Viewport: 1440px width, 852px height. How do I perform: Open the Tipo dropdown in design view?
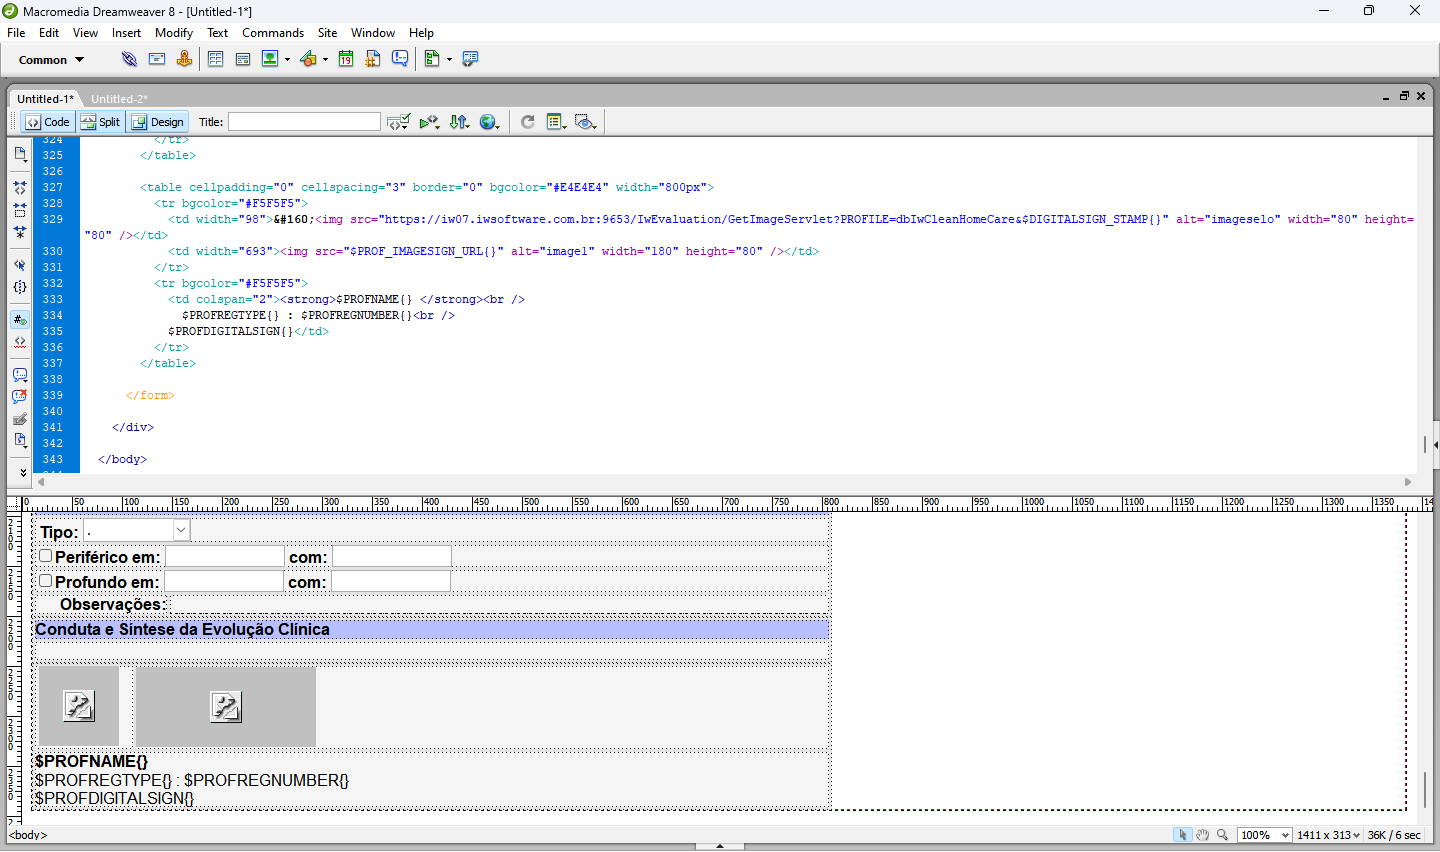pos(181,530)
